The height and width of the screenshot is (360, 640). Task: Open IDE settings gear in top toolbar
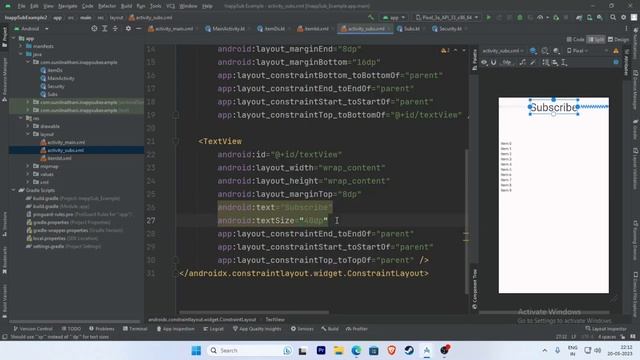click(623, 18)
